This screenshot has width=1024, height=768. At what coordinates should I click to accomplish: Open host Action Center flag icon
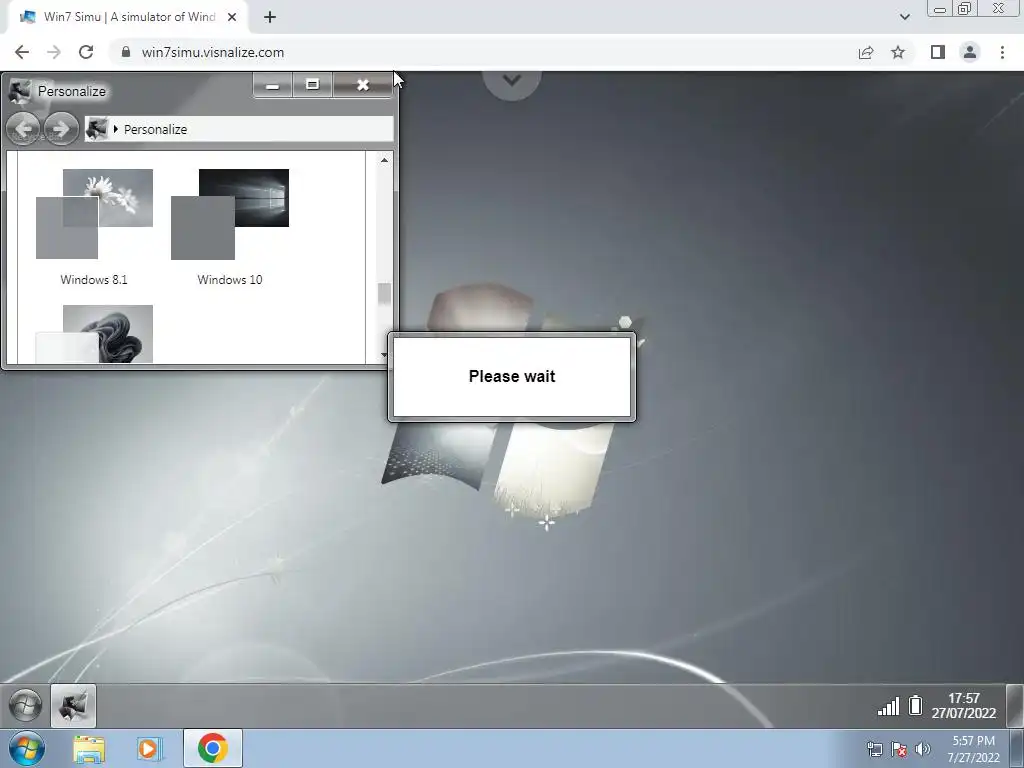click(x=899, y=750)
